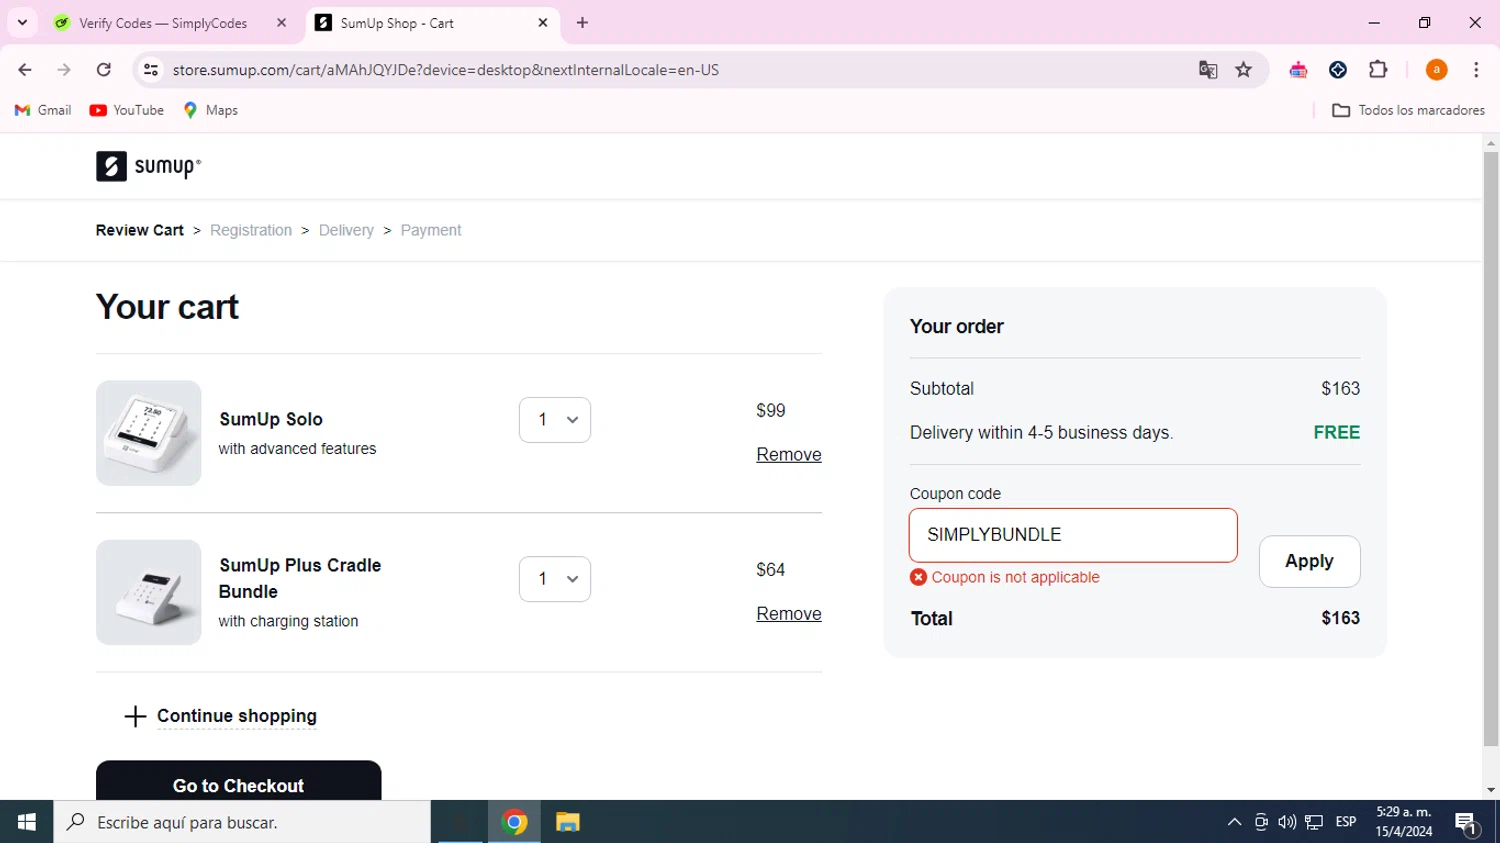Close the SumUp Shop Cart tab
The height and width of the screenshot is (843, 1500).
coord(543,23)
